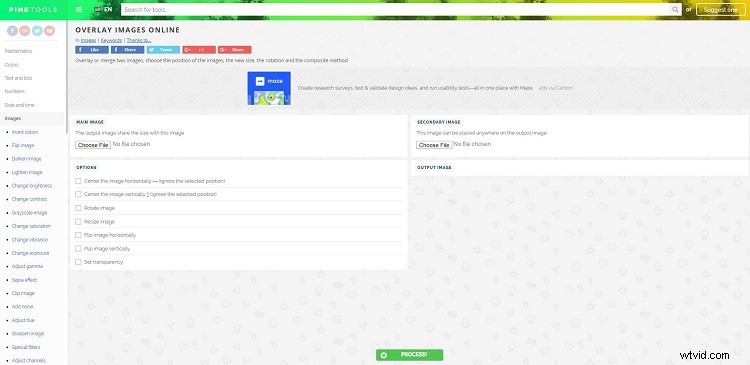Enable the Set transparency checkbox
Screen dimensions: 750x365
pos(78,262)
